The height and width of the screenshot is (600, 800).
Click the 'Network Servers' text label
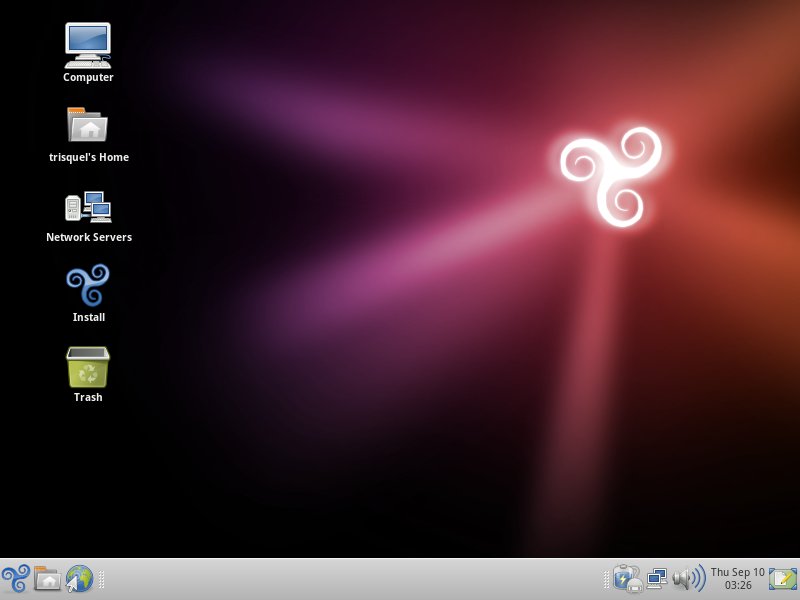pyautogui.click(x=88, y=237)
